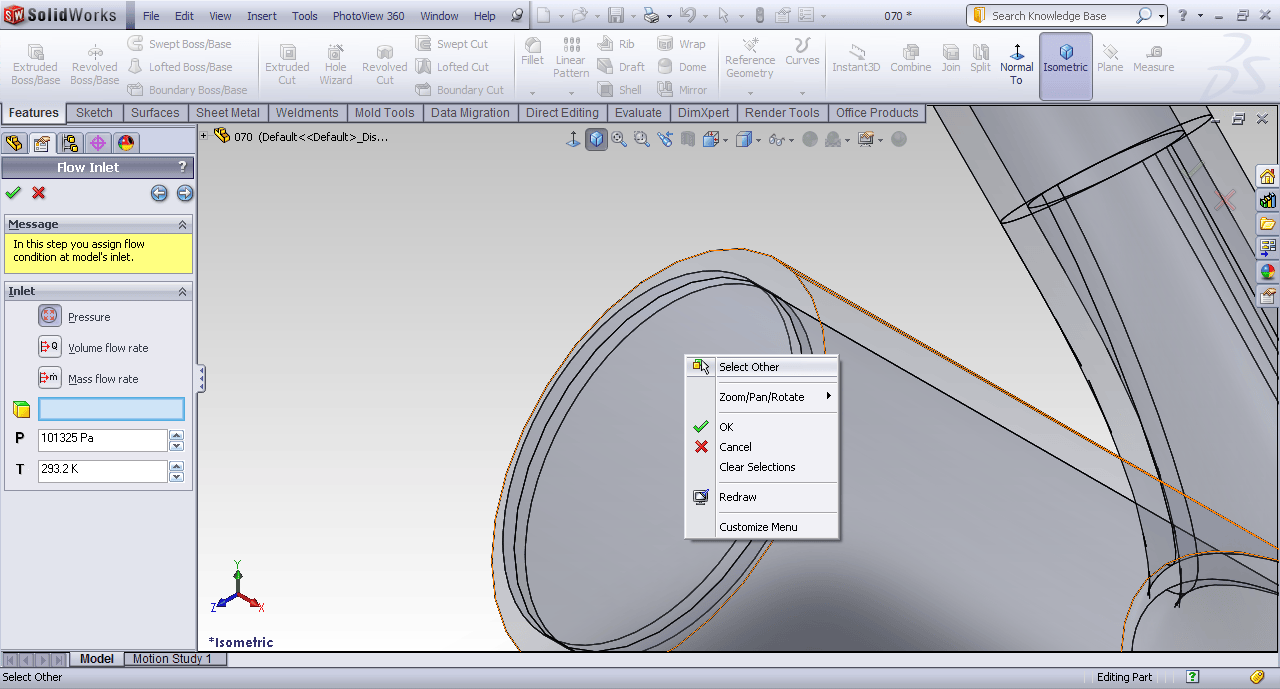This screenshot has height=689, width=1280.
Task: Expand the 070 flyout tree node
Action: pyautogui.click(x=204, y=136)
